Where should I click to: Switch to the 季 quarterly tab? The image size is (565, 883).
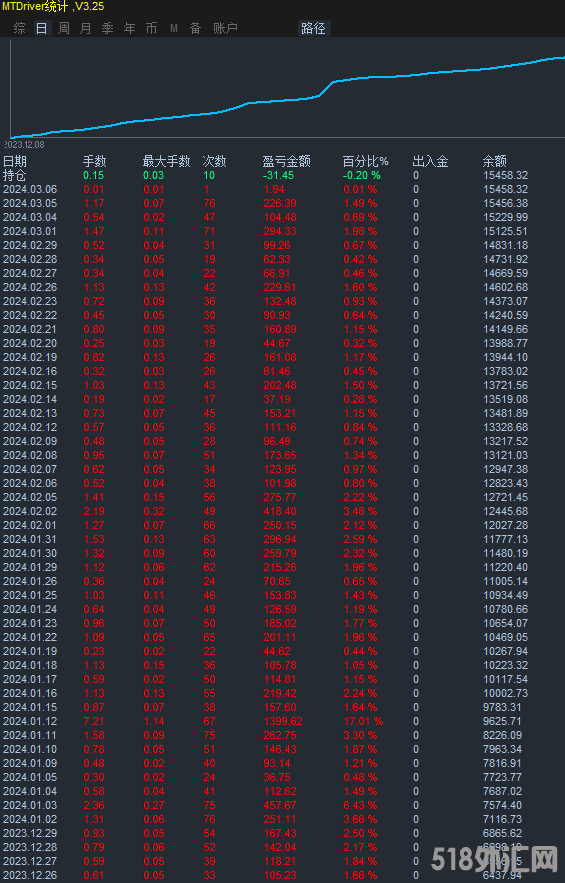(x=108, y=28)
